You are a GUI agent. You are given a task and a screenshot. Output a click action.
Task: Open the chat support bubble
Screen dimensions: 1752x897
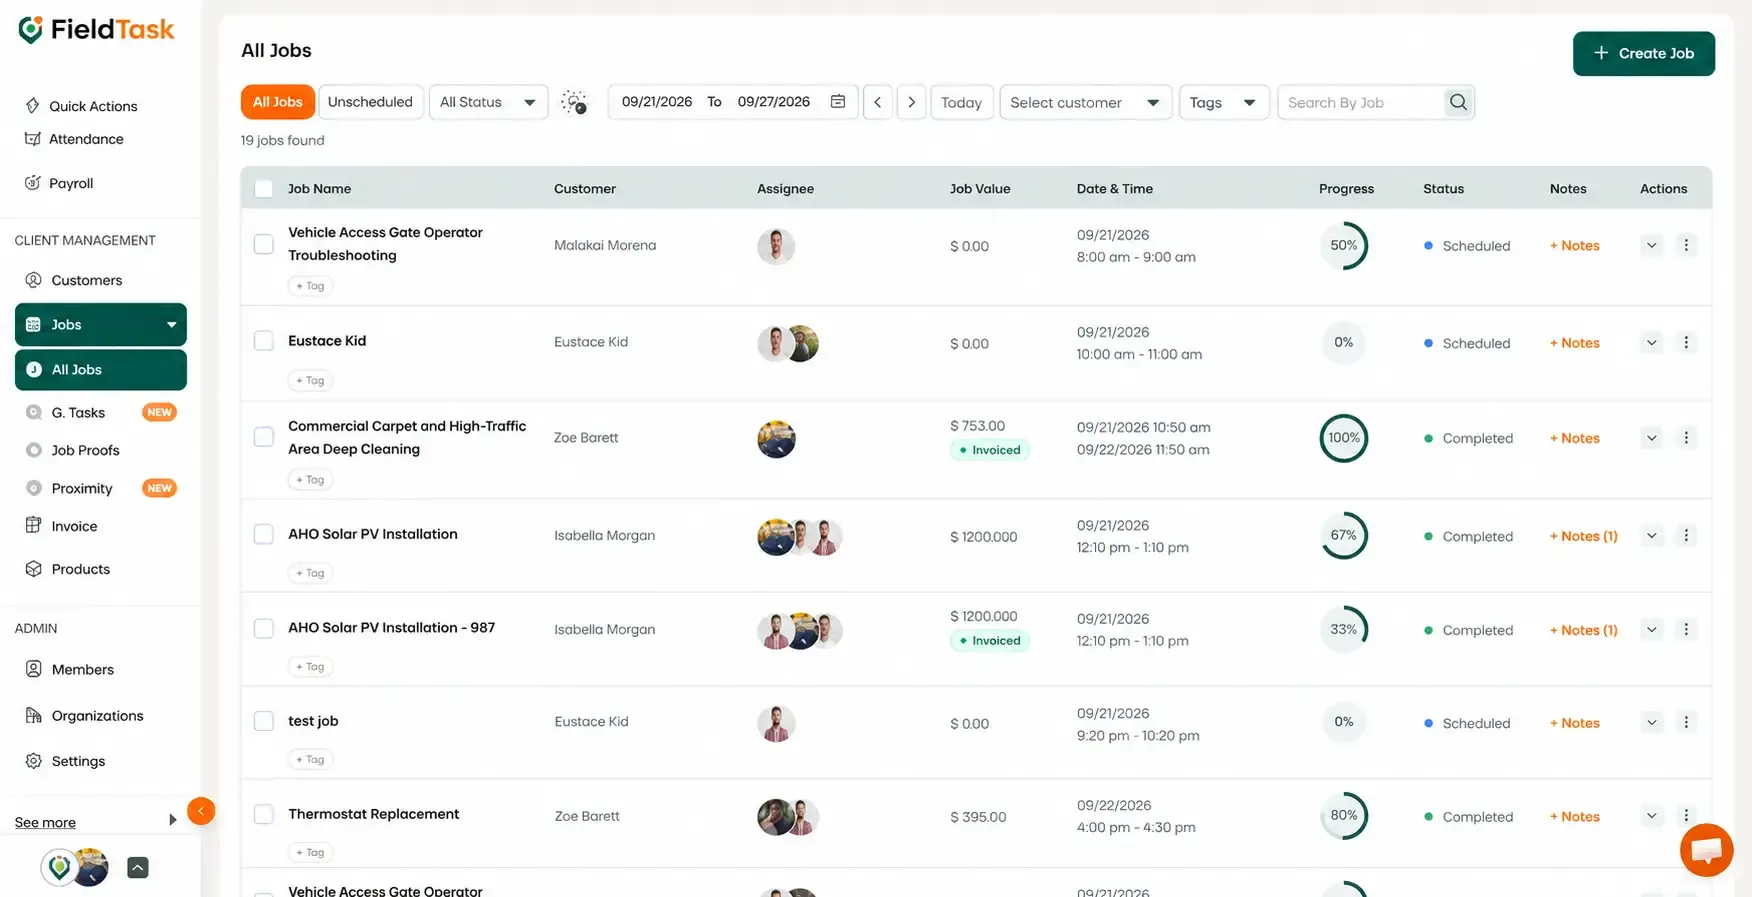pyautogui.click(x=1706, y=850)
